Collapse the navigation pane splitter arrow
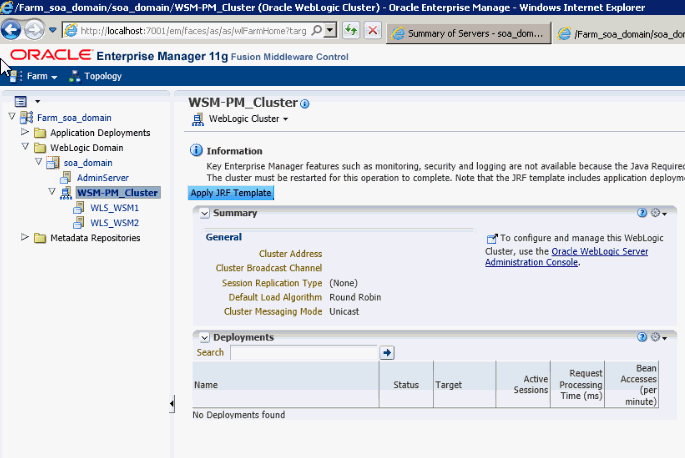Screen dimensions: 685x458 click(x=172, y=403)
